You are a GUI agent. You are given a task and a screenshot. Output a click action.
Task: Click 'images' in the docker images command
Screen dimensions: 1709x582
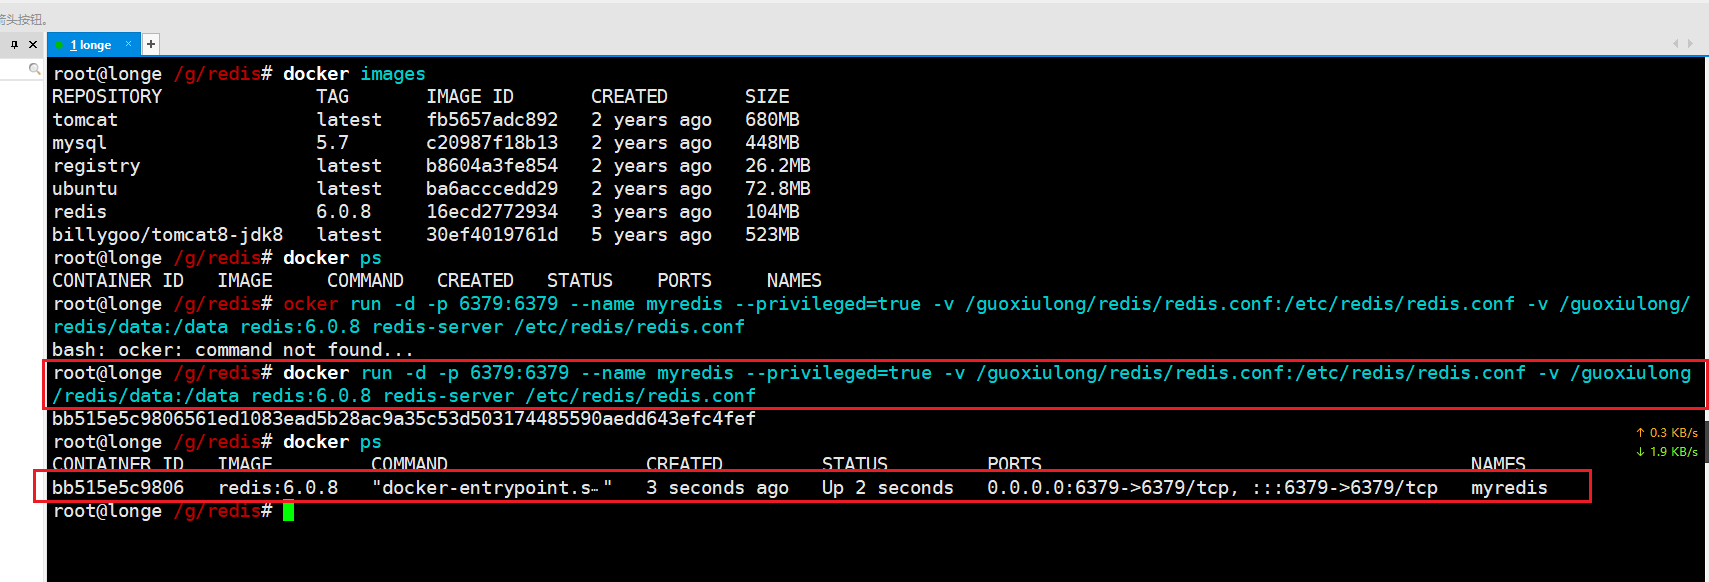[393, 74]
